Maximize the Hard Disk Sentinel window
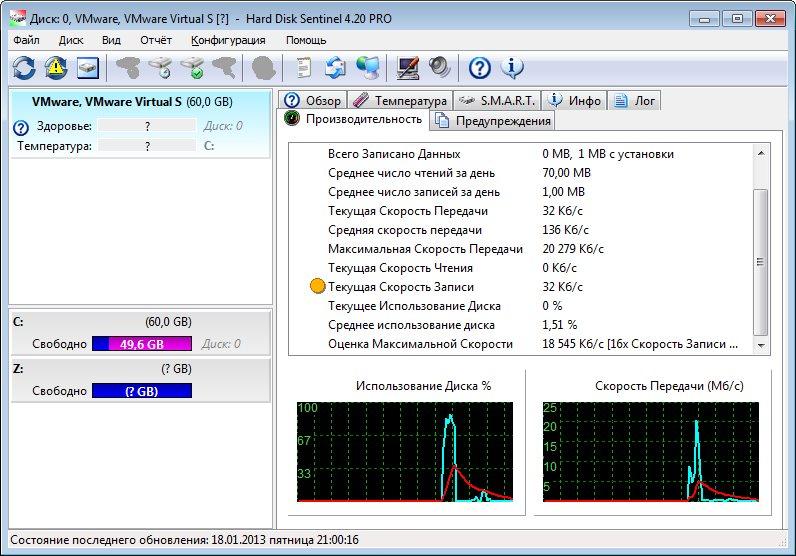 [737, 19]
